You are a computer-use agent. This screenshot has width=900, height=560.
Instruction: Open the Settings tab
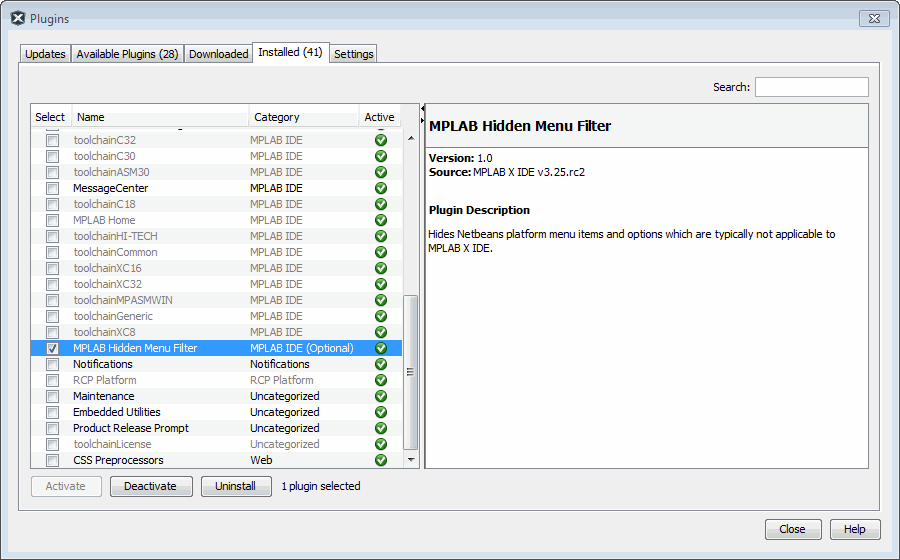coord(353,54)
